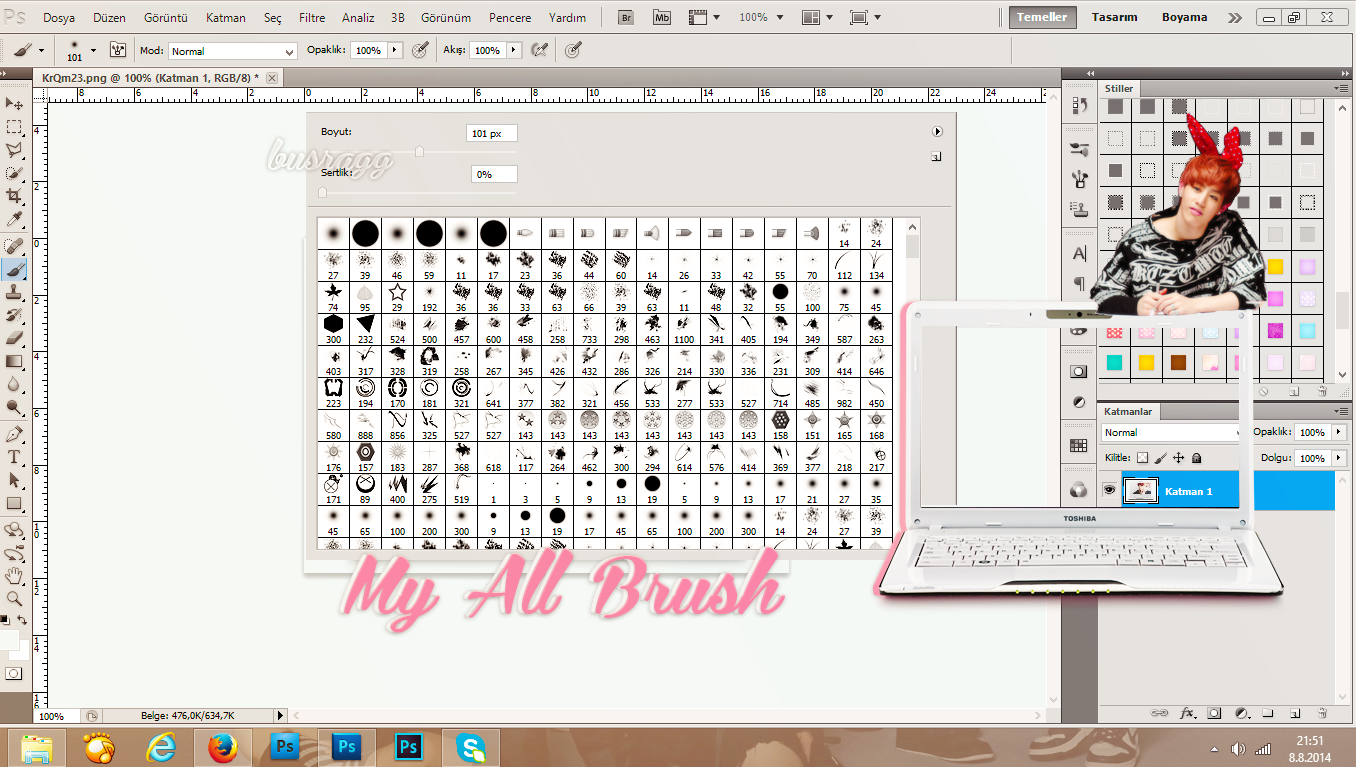
Task: Toggle visibility of Katman 1 layer
Action: (x=1108, y=490)
